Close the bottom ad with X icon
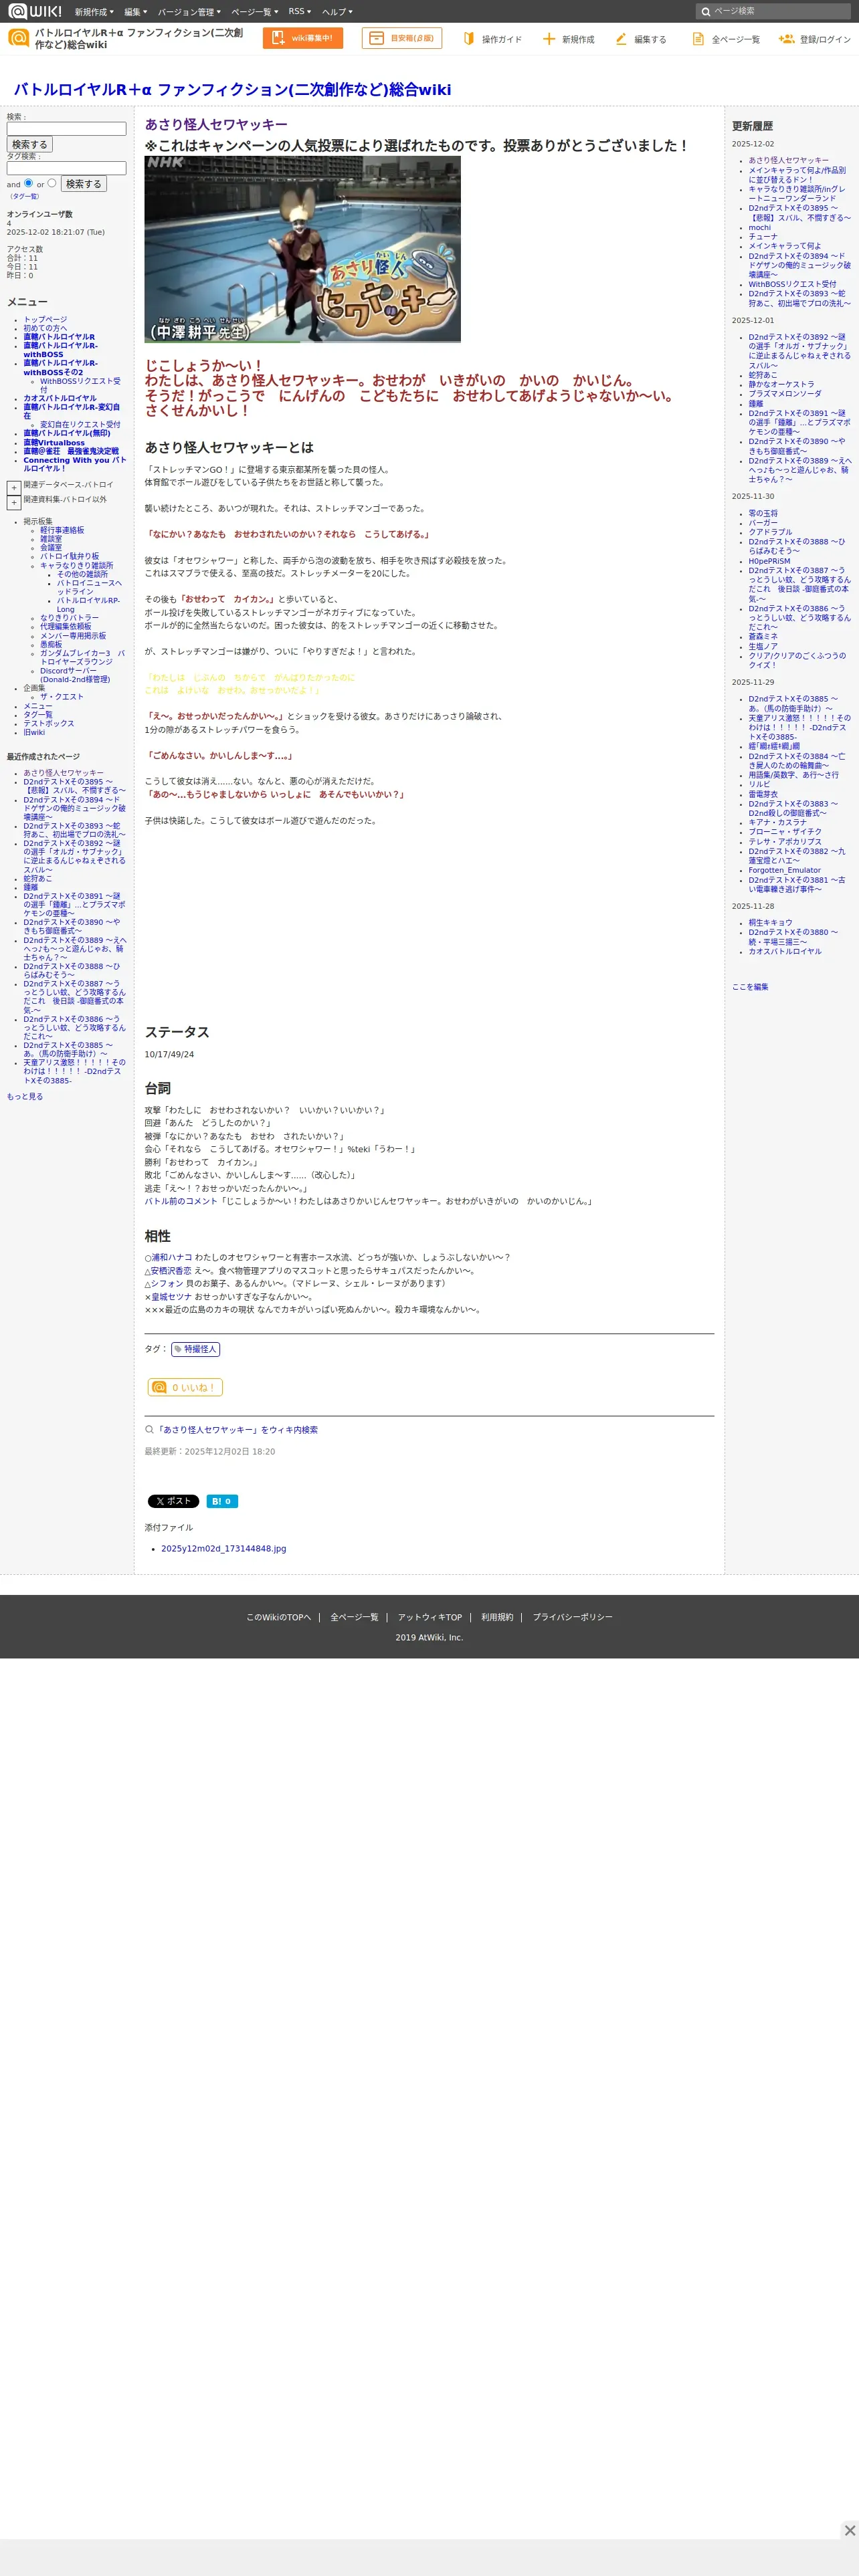This screenshot has width=859, height=2576. coord(849,2530)
